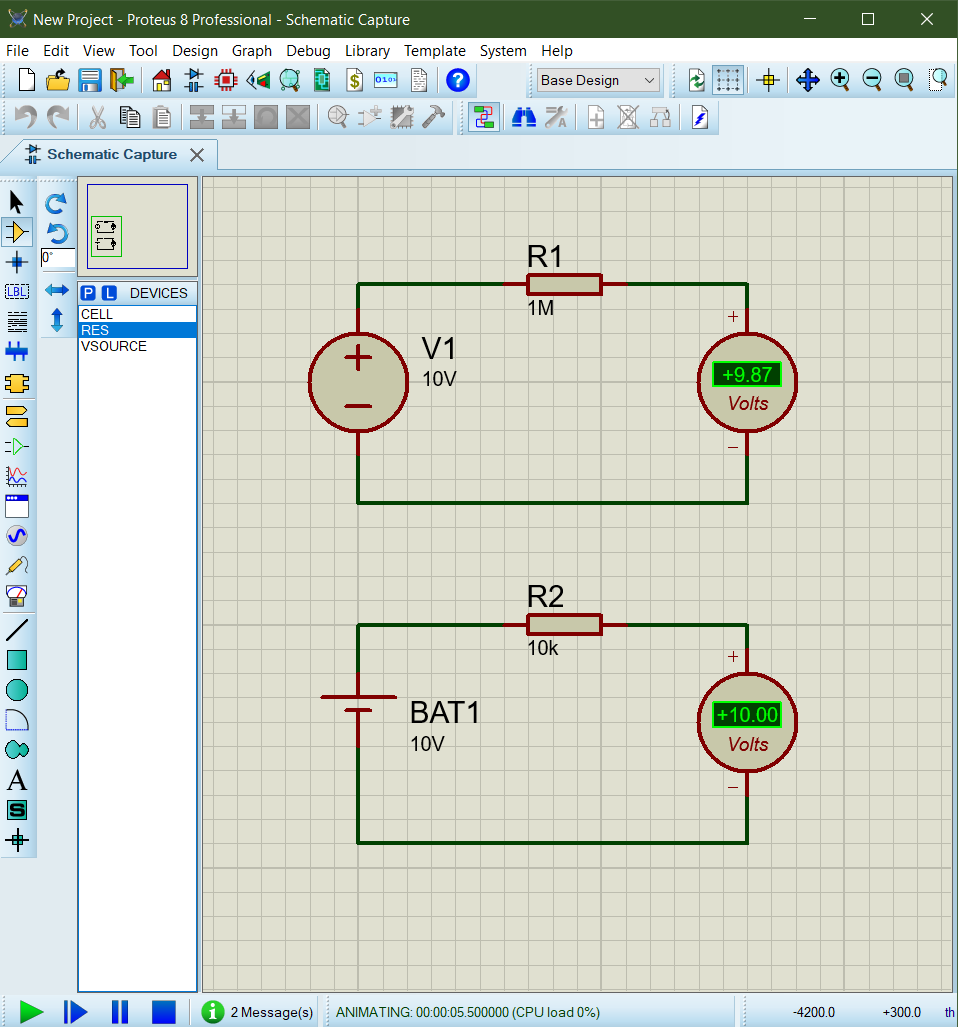Screen dimensions: 958x1027
Task: Open the Template menu
Action: coord(435,50)
